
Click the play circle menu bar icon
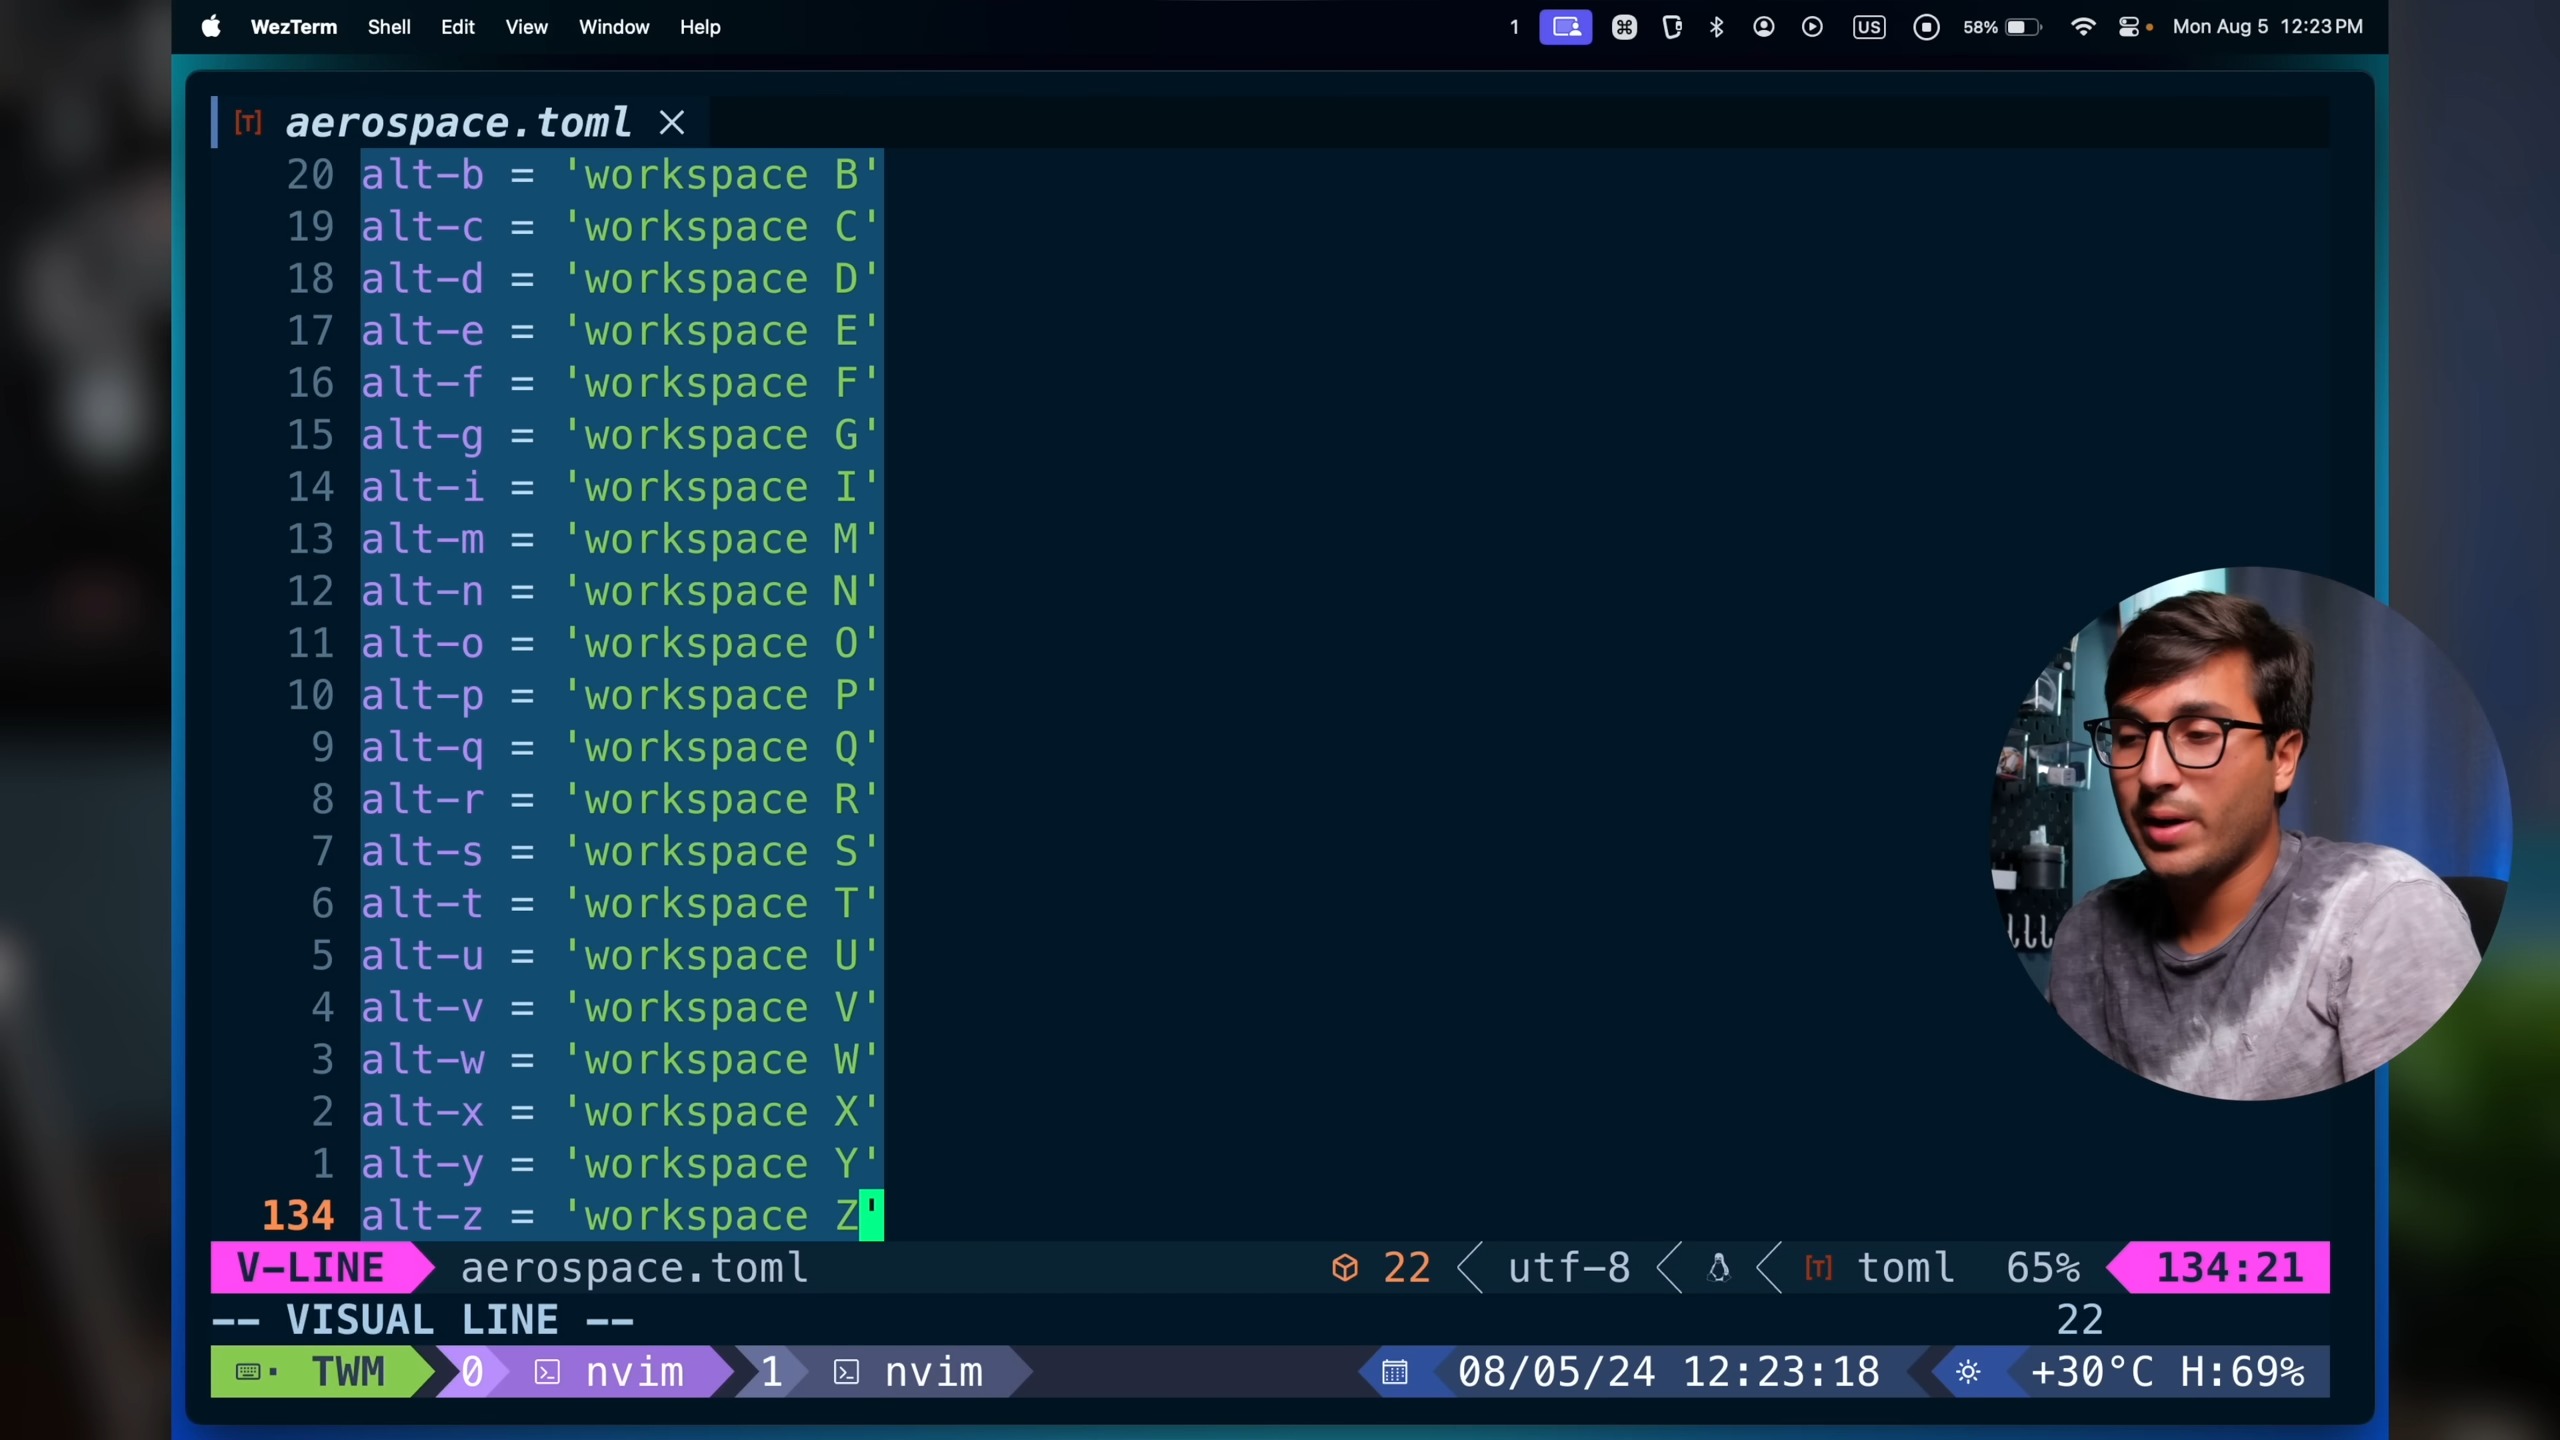point(1811,27)
